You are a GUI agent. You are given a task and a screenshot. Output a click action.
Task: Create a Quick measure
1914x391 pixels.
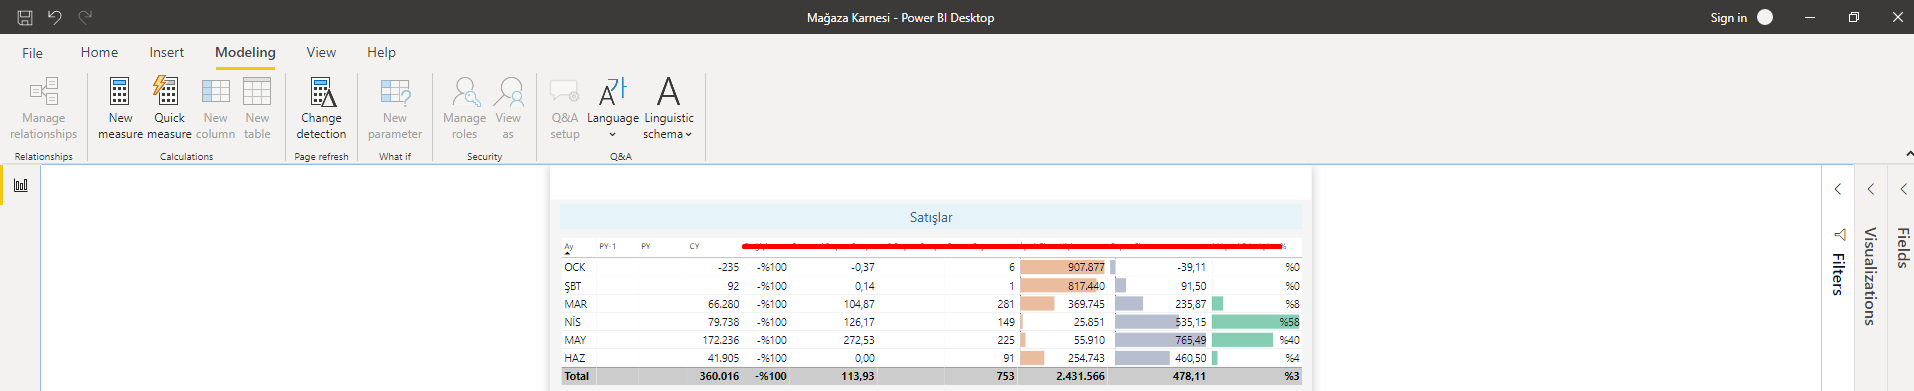pos(169,108)
